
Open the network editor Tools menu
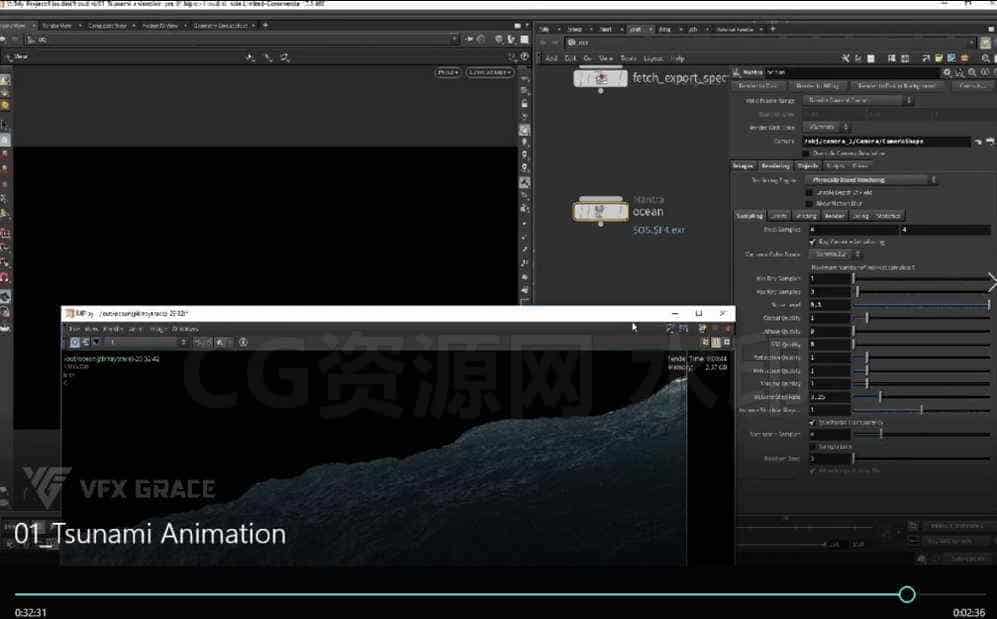(x=628, y=58)
